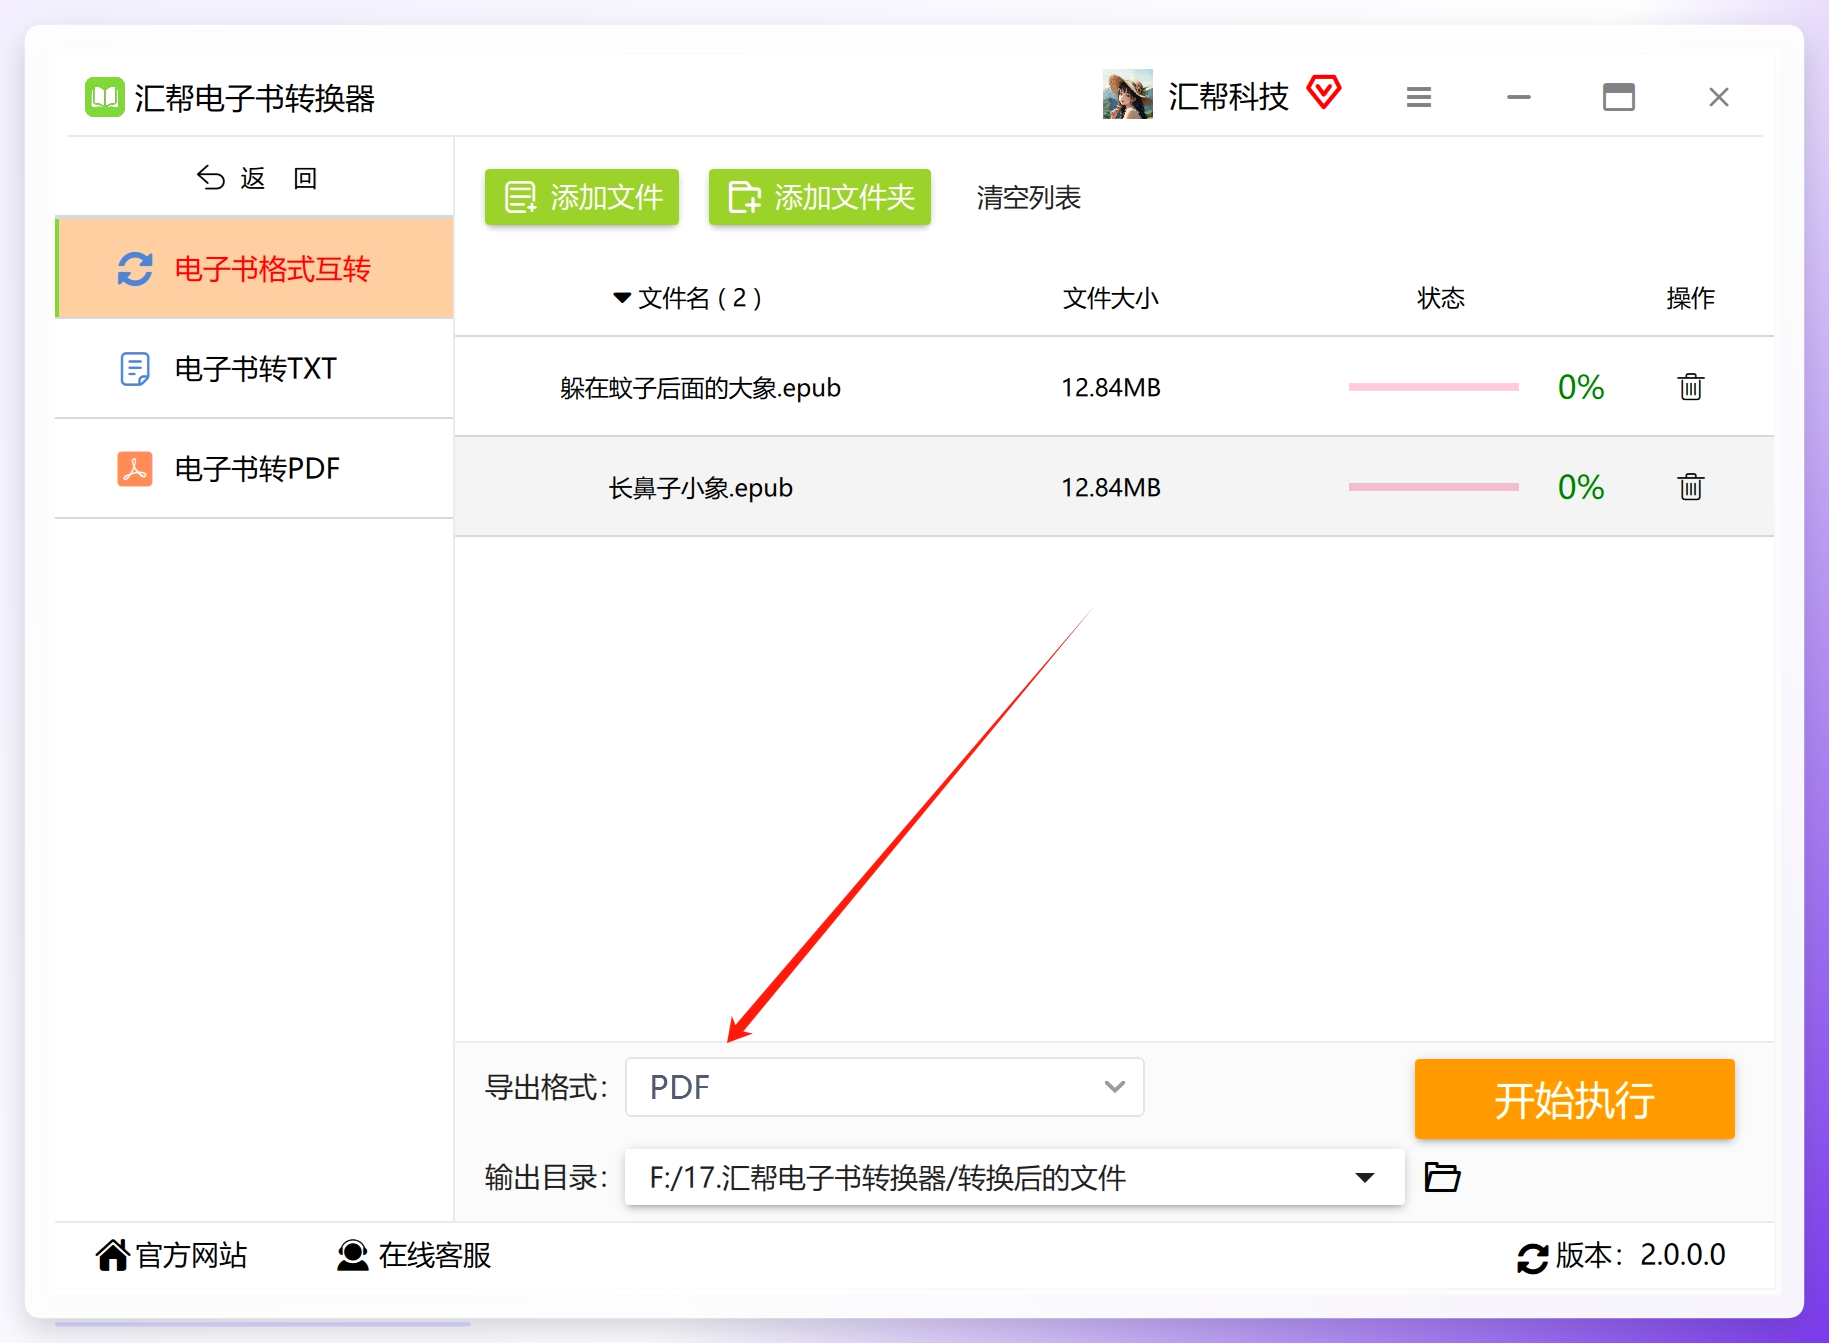
Task: Click the back arrow icon next to 返回
Action: pyautogui.click(x=210, y=178)
